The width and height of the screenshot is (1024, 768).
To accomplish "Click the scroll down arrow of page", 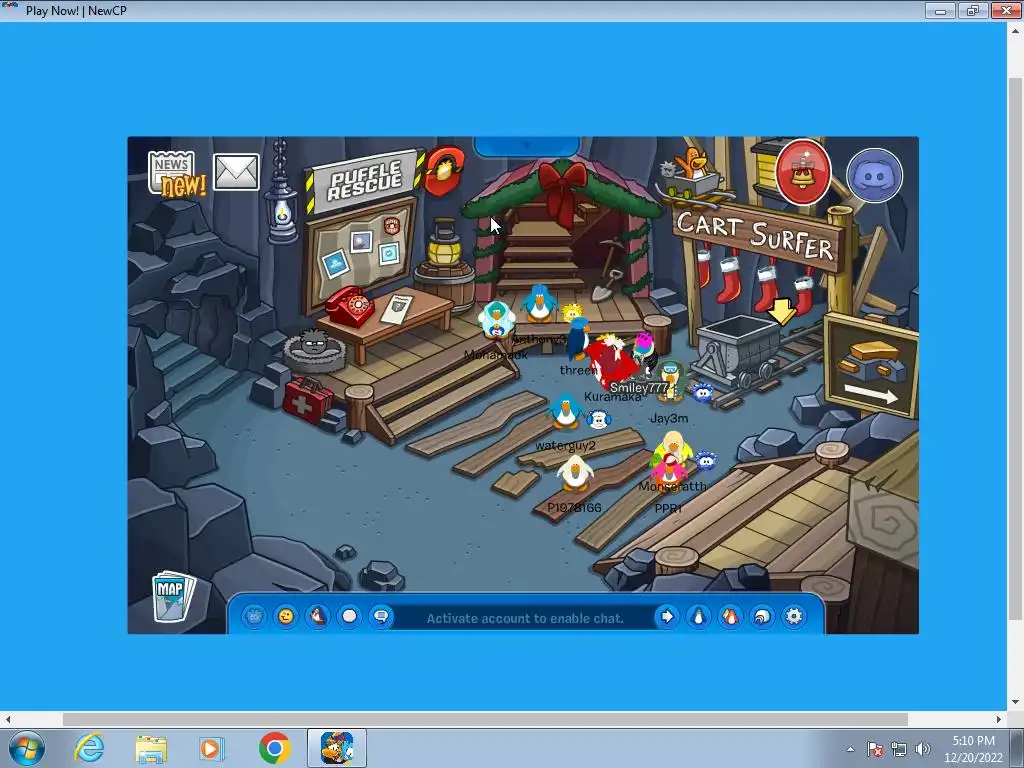I will pos(1014,703).
